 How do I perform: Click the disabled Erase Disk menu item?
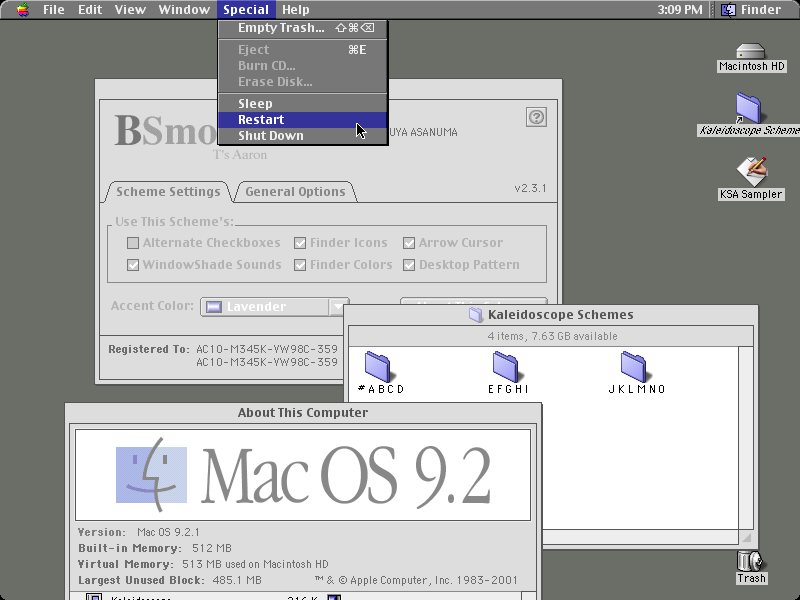(303, 82)
